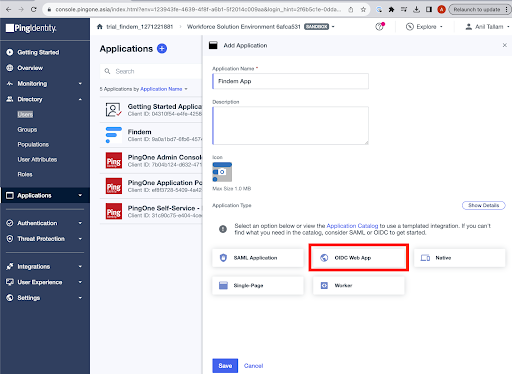Click Relaunch to update button
The width and height of the screenshot is (512, 374).
click(477, 9)
